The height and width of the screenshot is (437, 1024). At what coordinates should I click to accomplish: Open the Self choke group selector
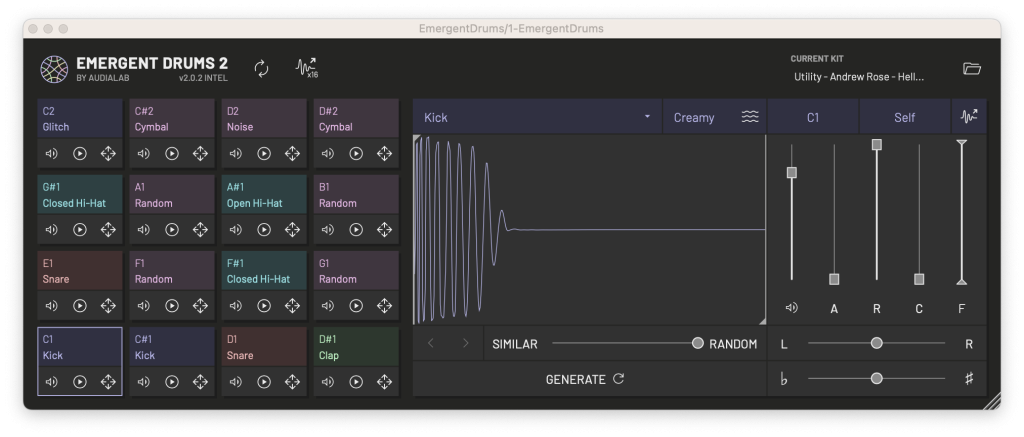tap(904, 117)
